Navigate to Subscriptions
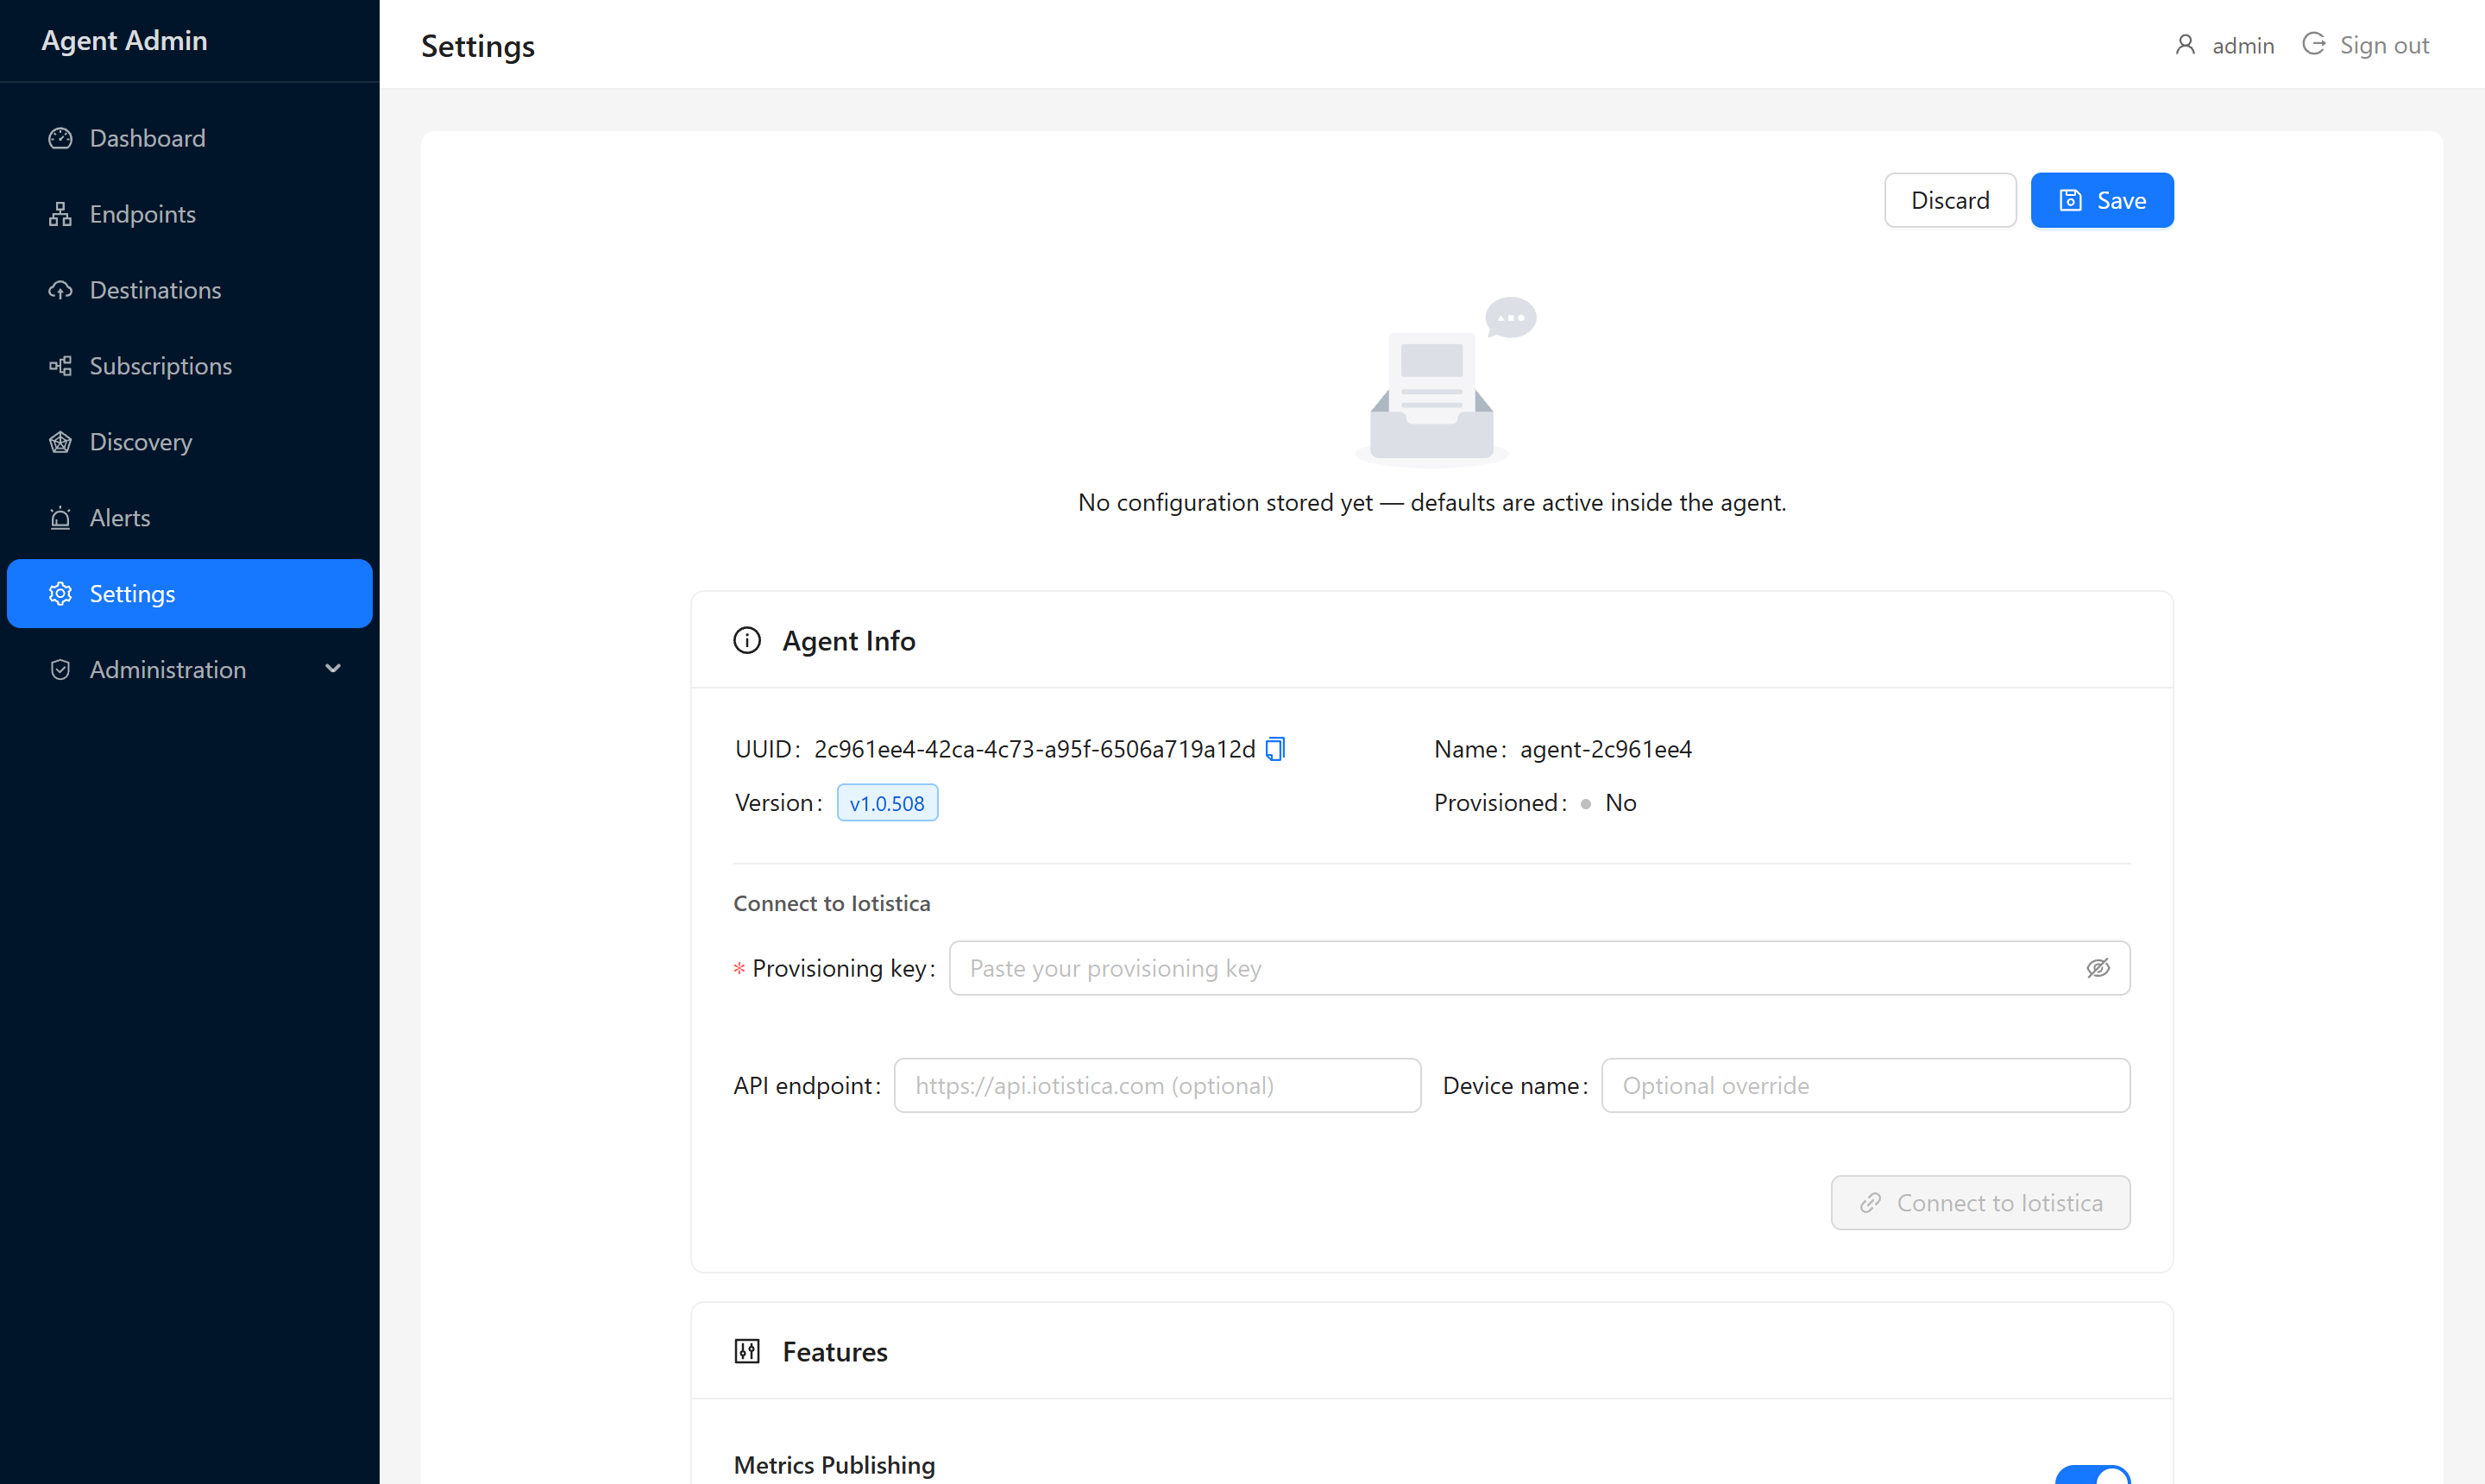Viewport: 2485px width, 1484px height. coord(190,366)
